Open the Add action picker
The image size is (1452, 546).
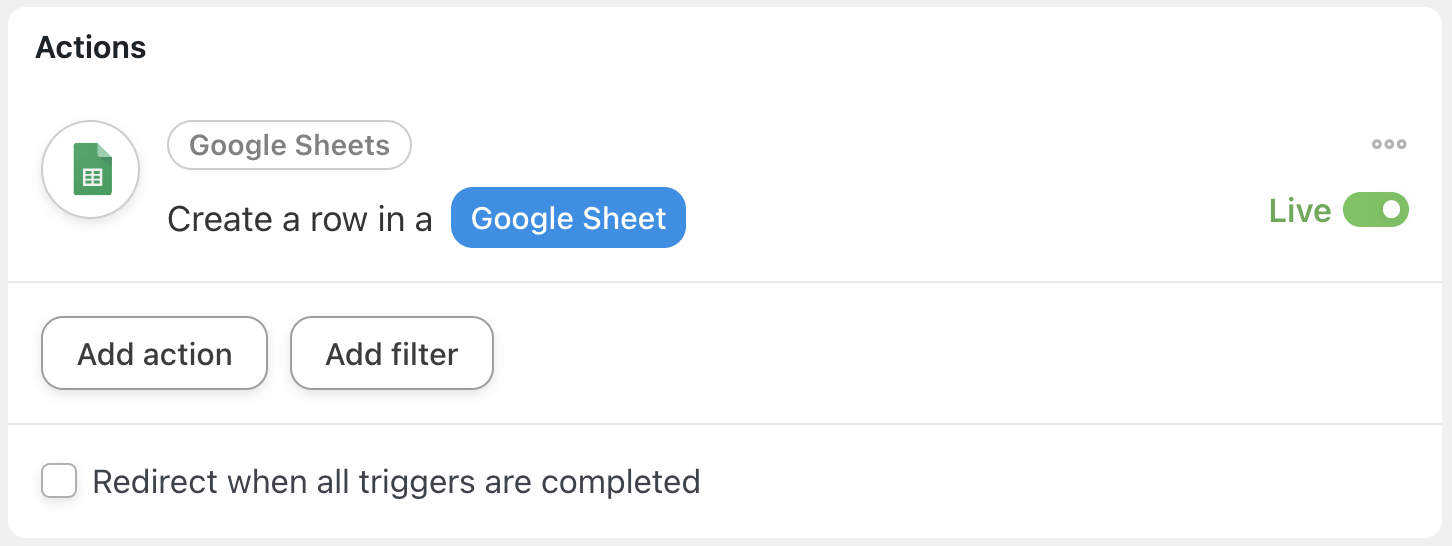(155, 353)
